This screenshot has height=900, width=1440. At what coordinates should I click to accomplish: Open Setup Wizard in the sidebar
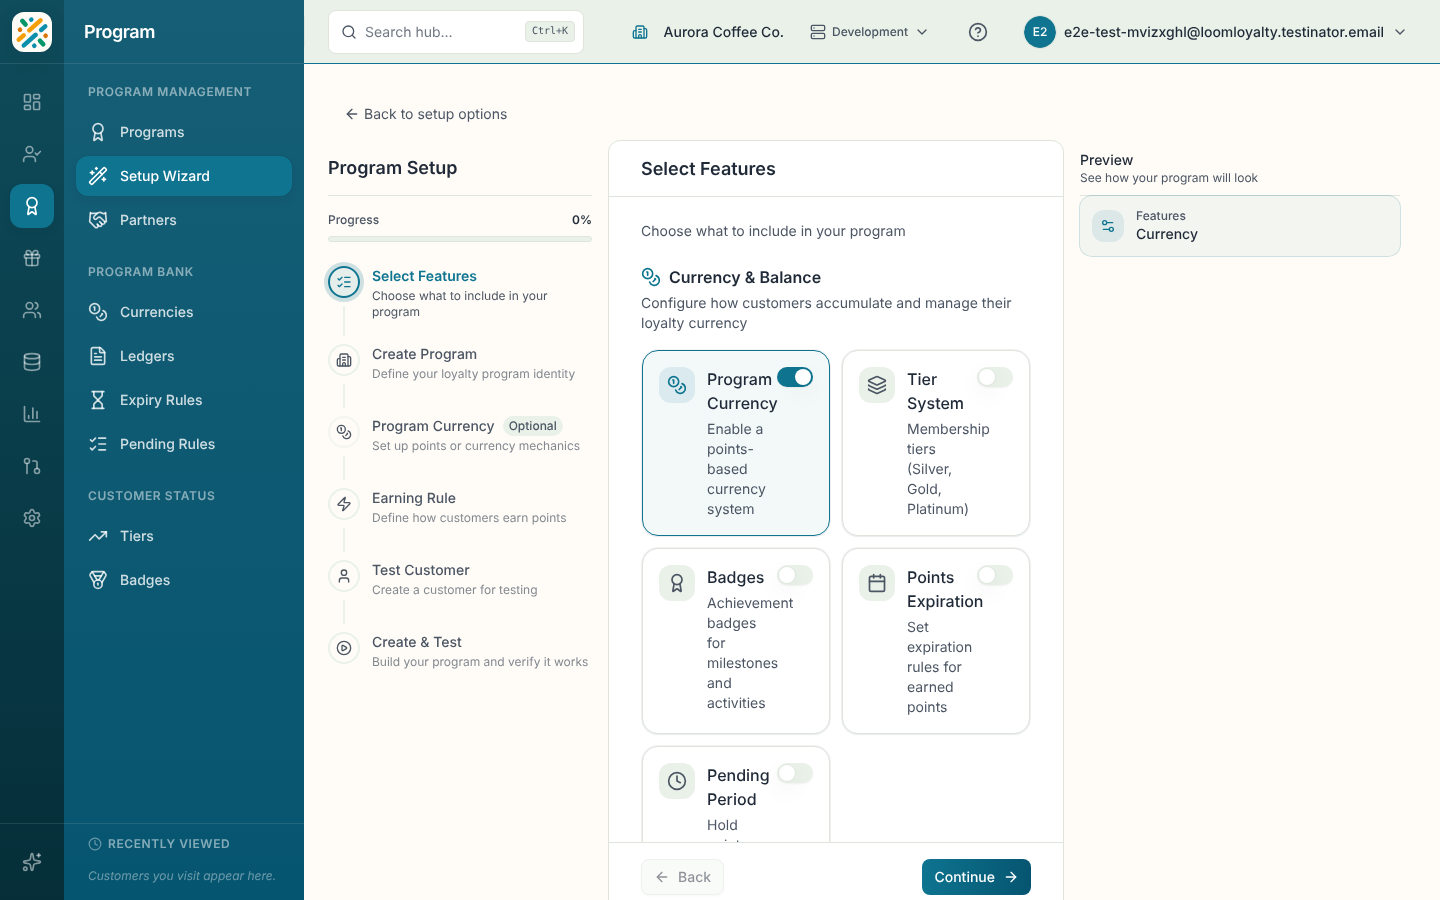184,176
